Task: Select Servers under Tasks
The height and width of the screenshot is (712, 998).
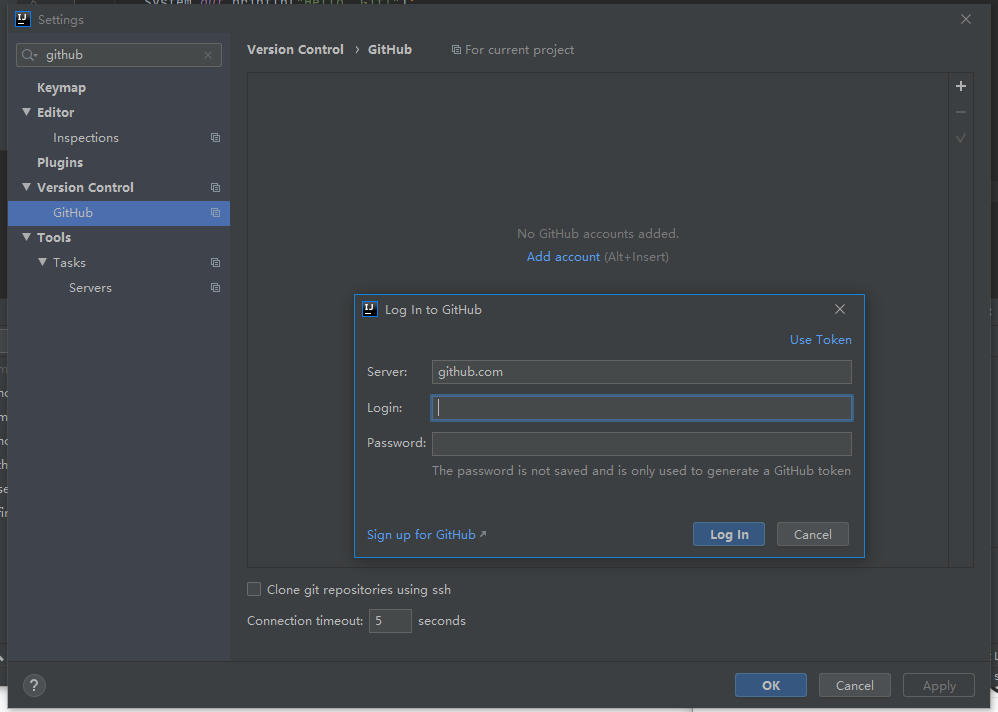Action: [x=90, y=288]
